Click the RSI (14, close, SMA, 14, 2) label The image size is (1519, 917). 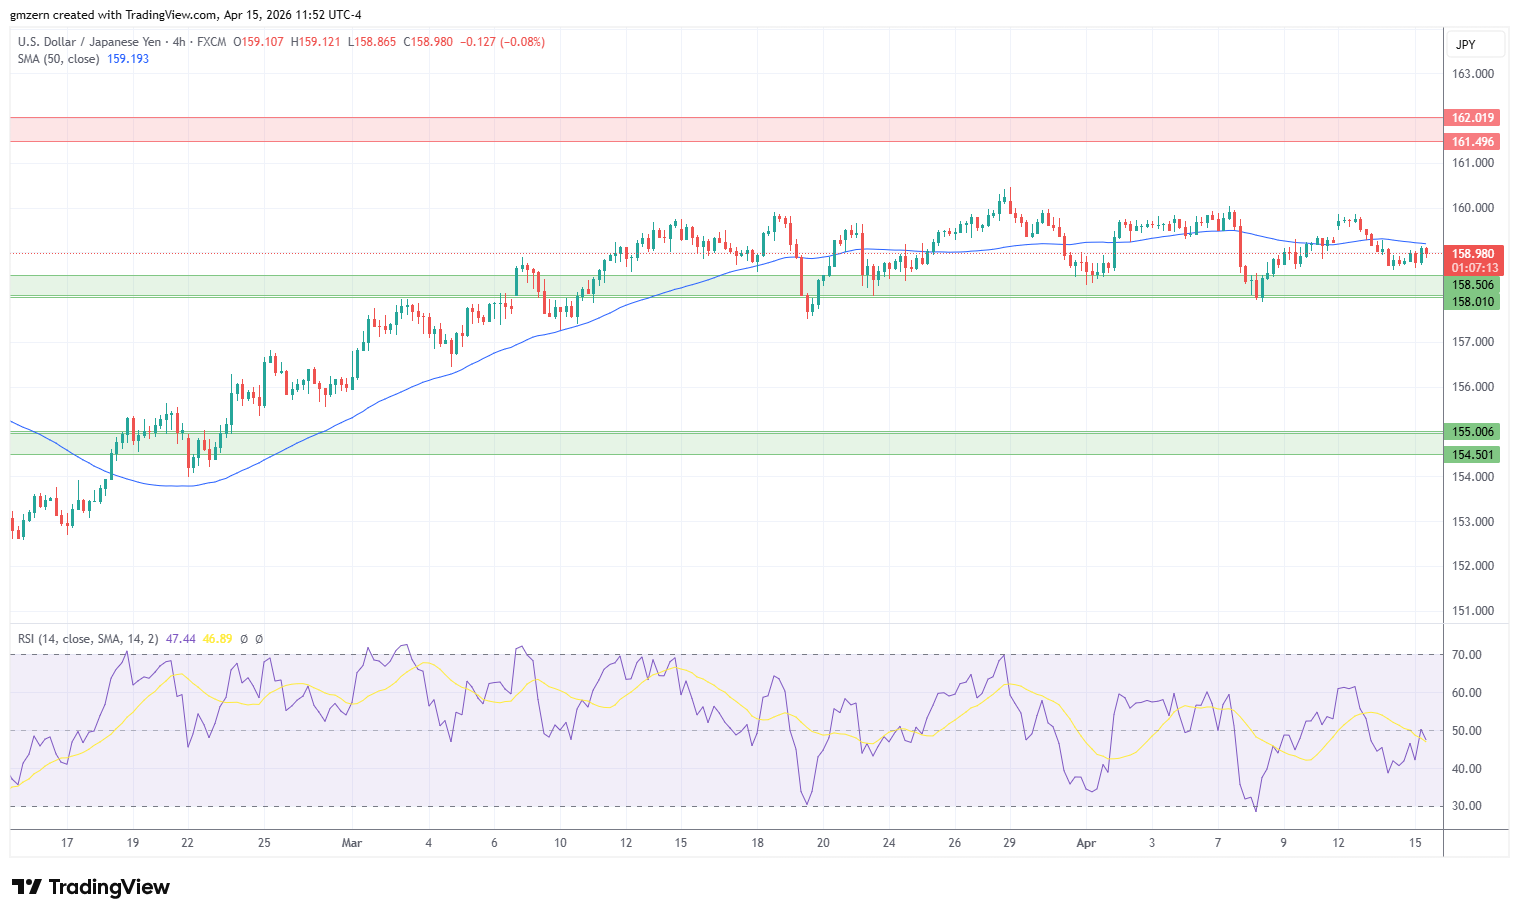coord(88,639)
